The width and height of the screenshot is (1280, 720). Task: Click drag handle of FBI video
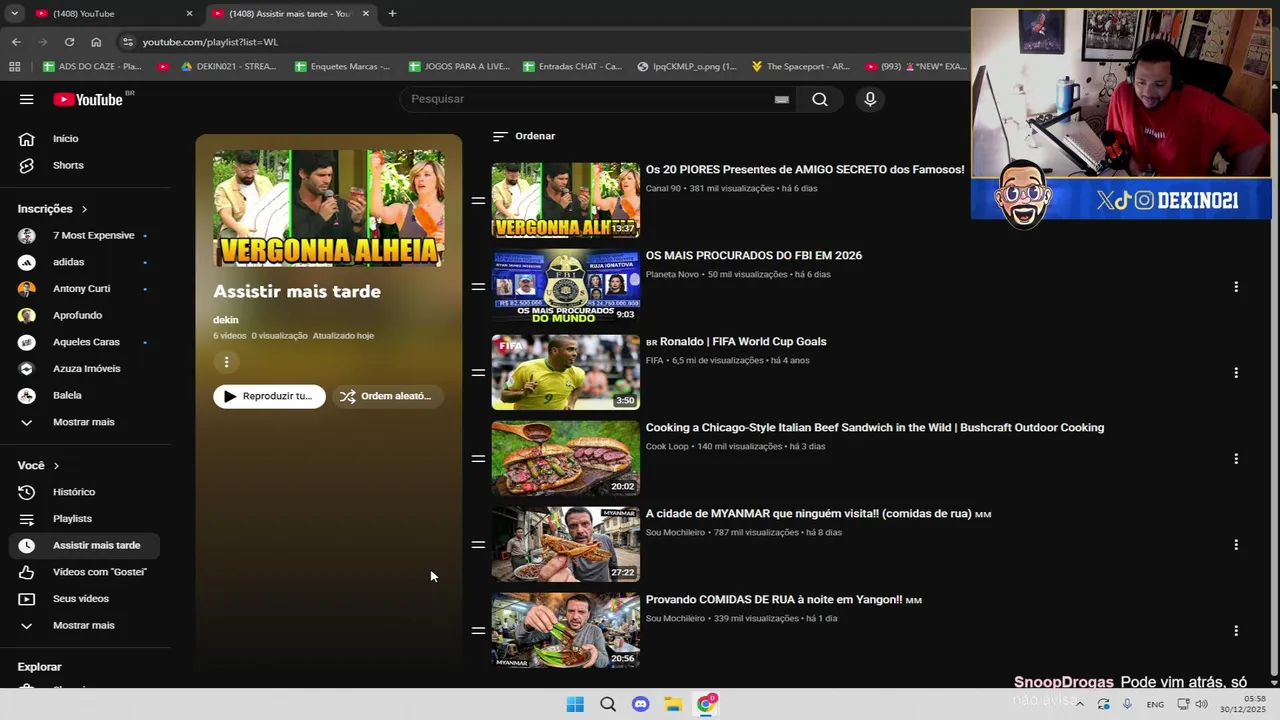478,286
